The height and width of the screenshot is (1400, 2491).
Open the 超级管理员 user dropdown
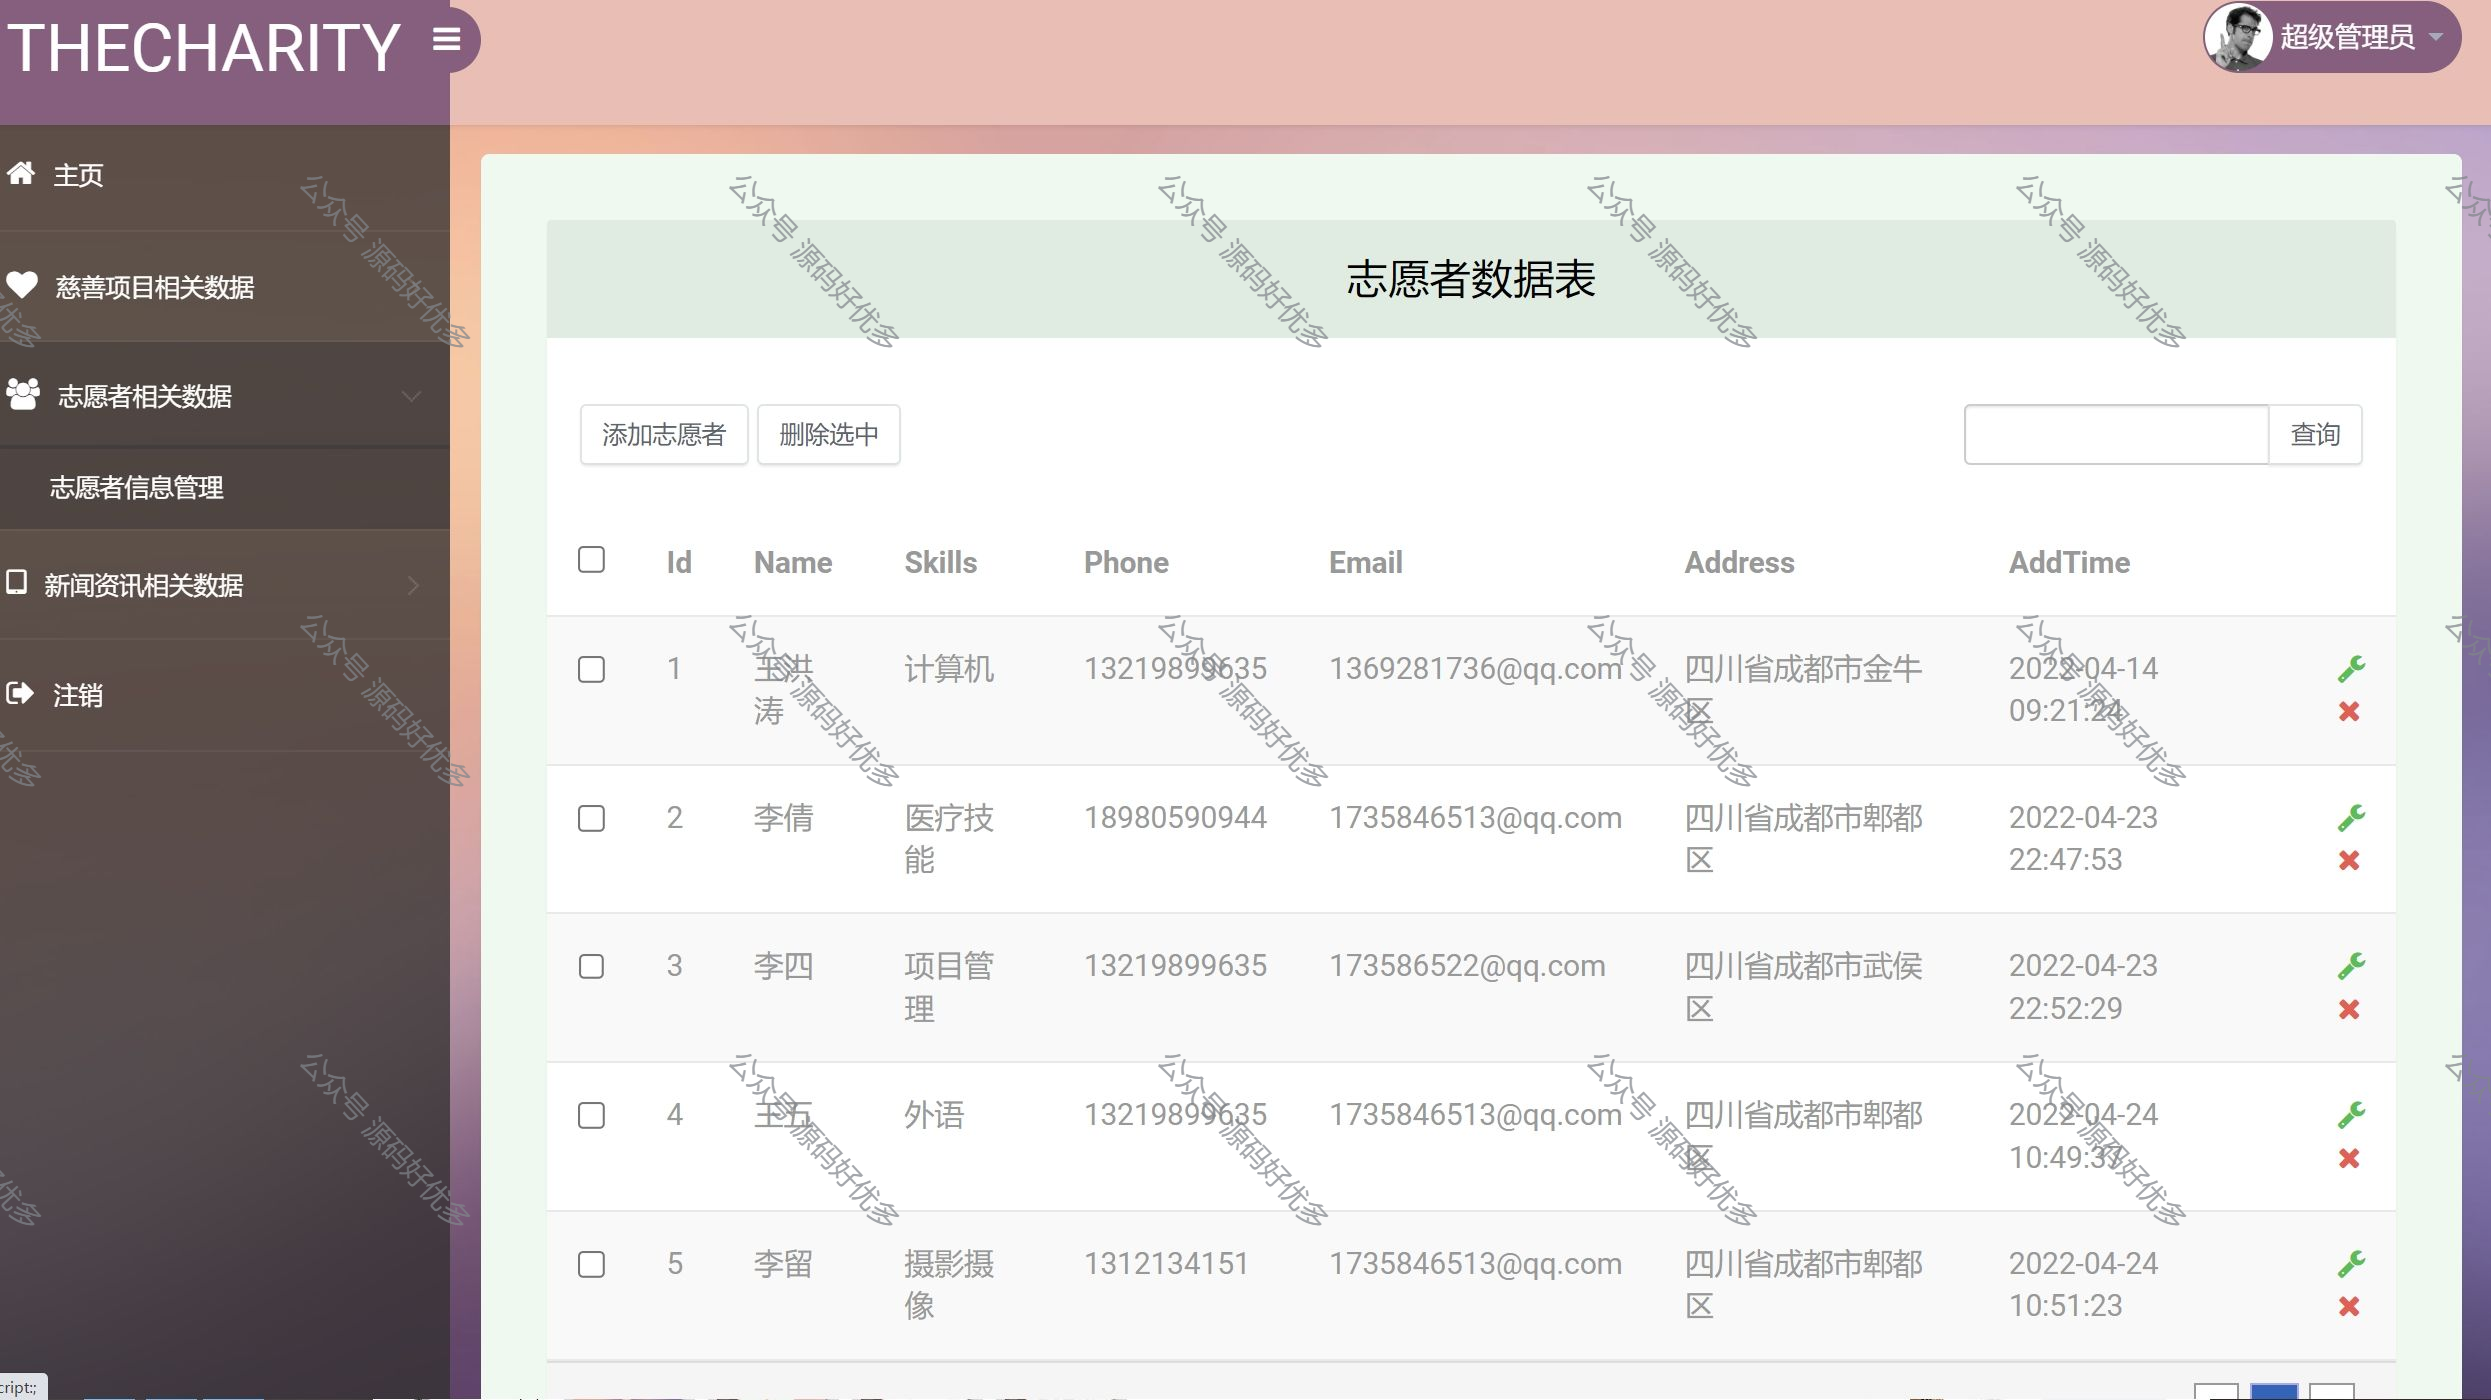pos(2346,37)
